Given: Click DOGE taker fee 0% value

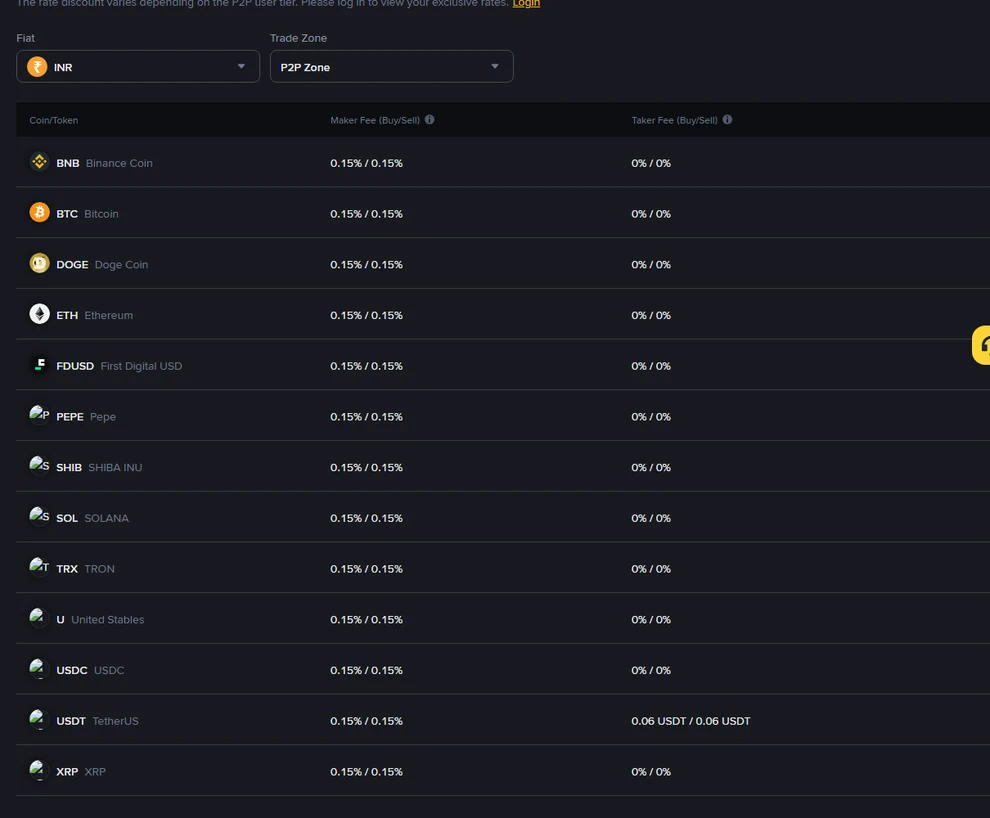Looking at the screenshot, I should [651, 264].
